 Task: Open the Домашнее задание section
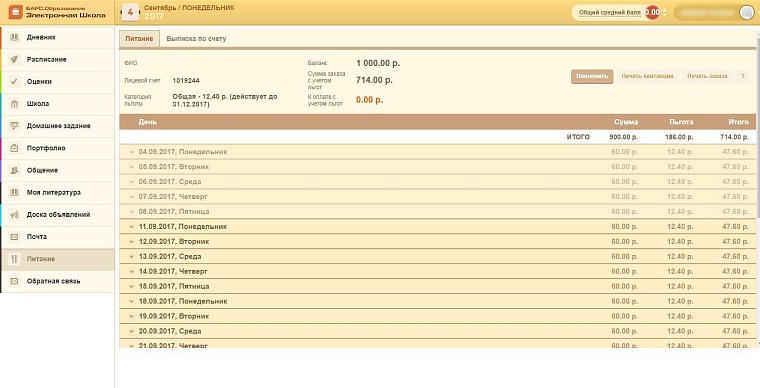[57, 126]
